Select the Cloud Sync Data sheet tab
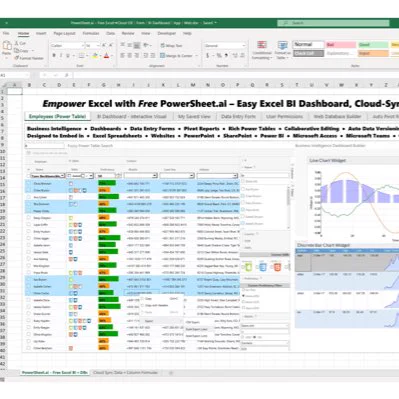 point(126,373)
